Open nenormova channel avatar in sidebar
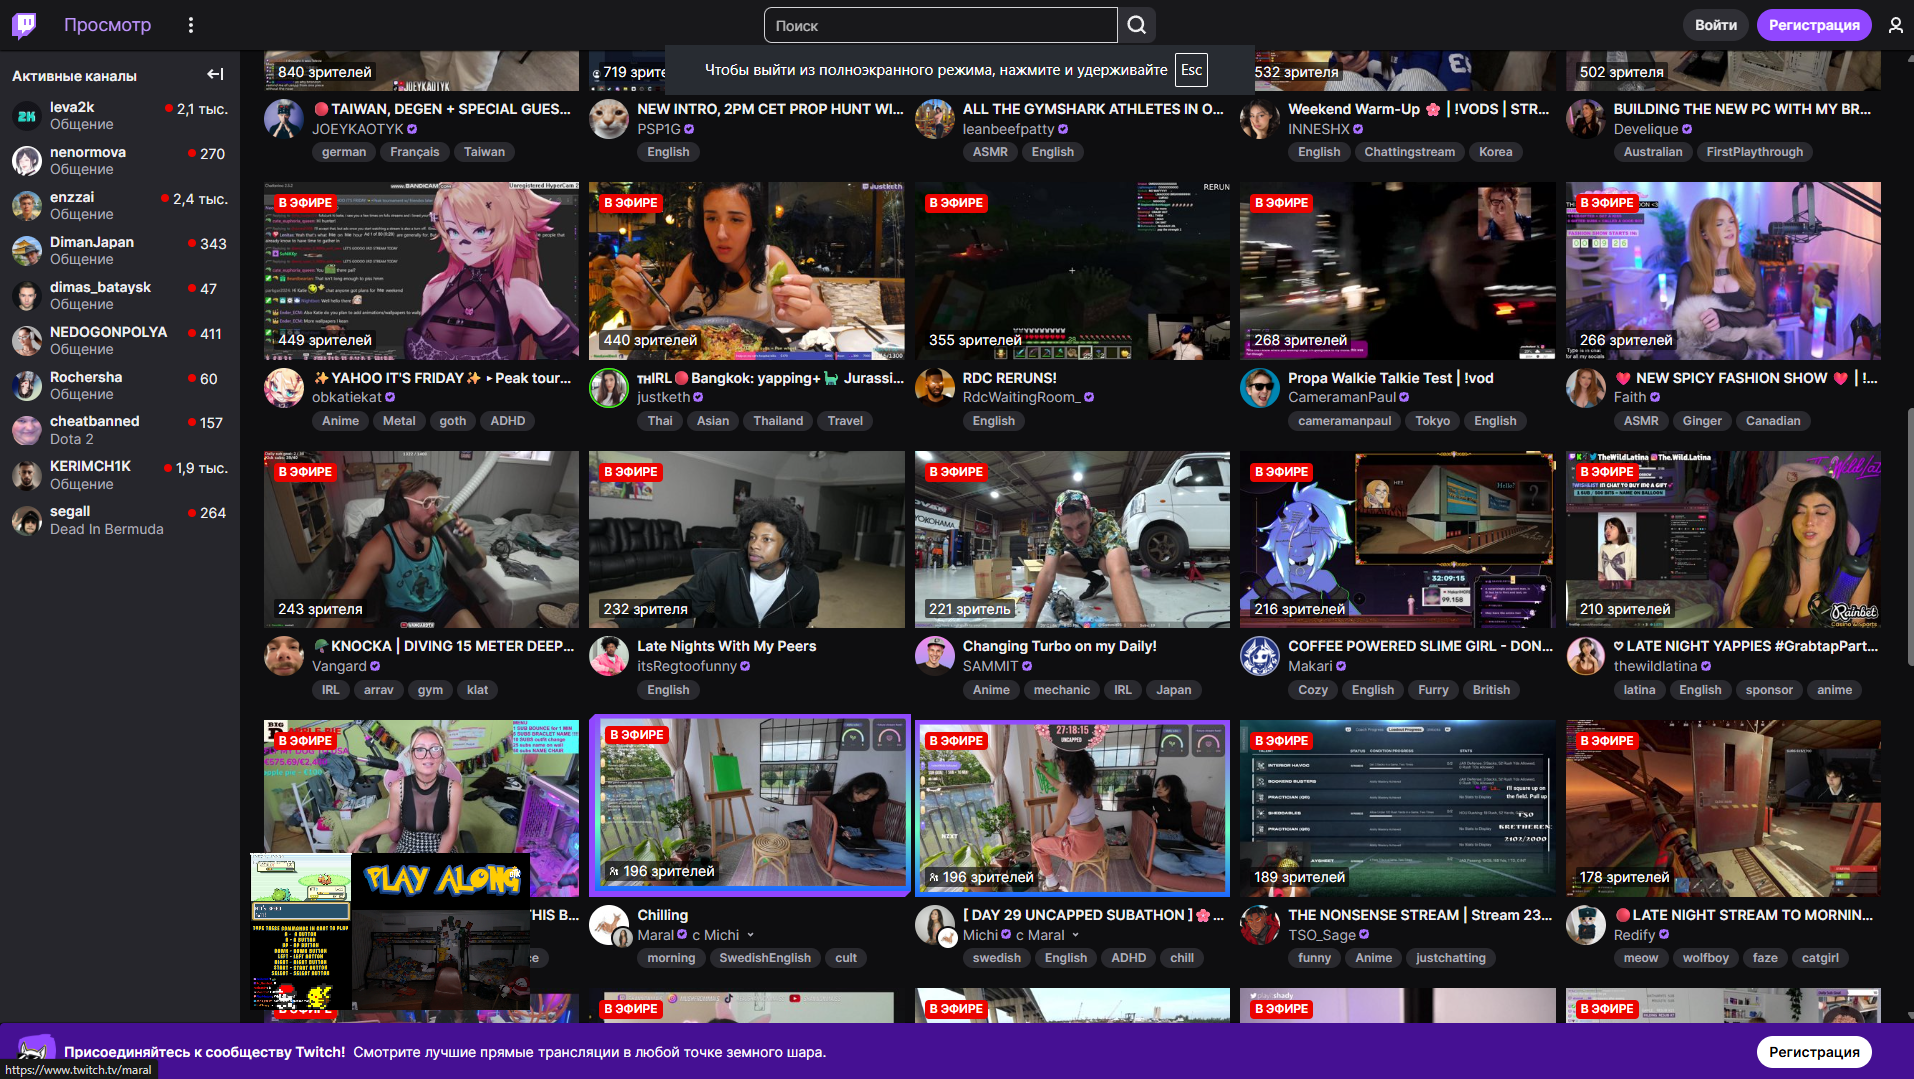This screenshot has height=1079, width=1914. (x=27, y=161)
